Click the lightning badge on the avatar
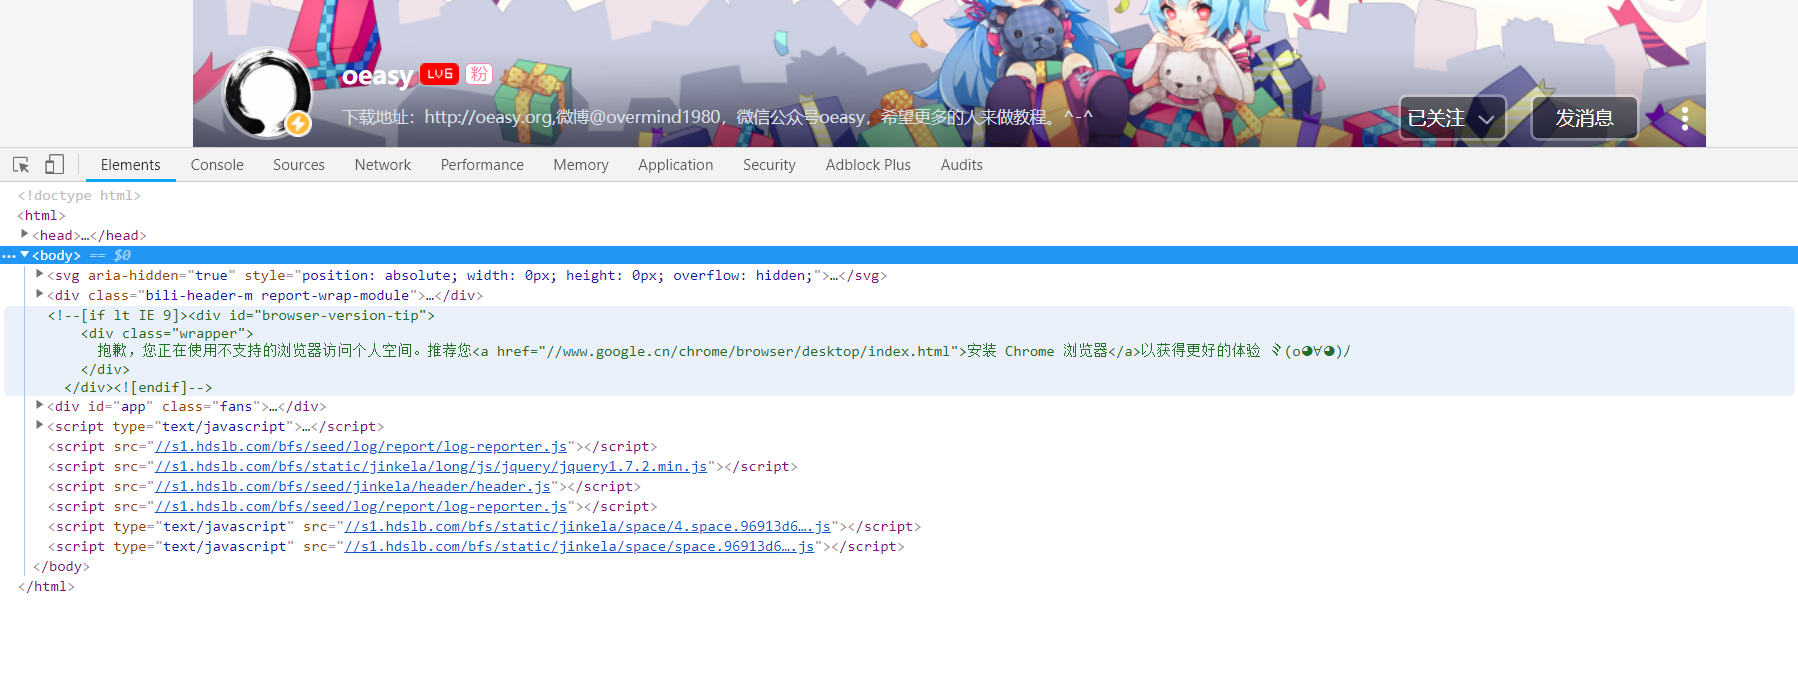Screen dimensions: 1798x678 298,124
